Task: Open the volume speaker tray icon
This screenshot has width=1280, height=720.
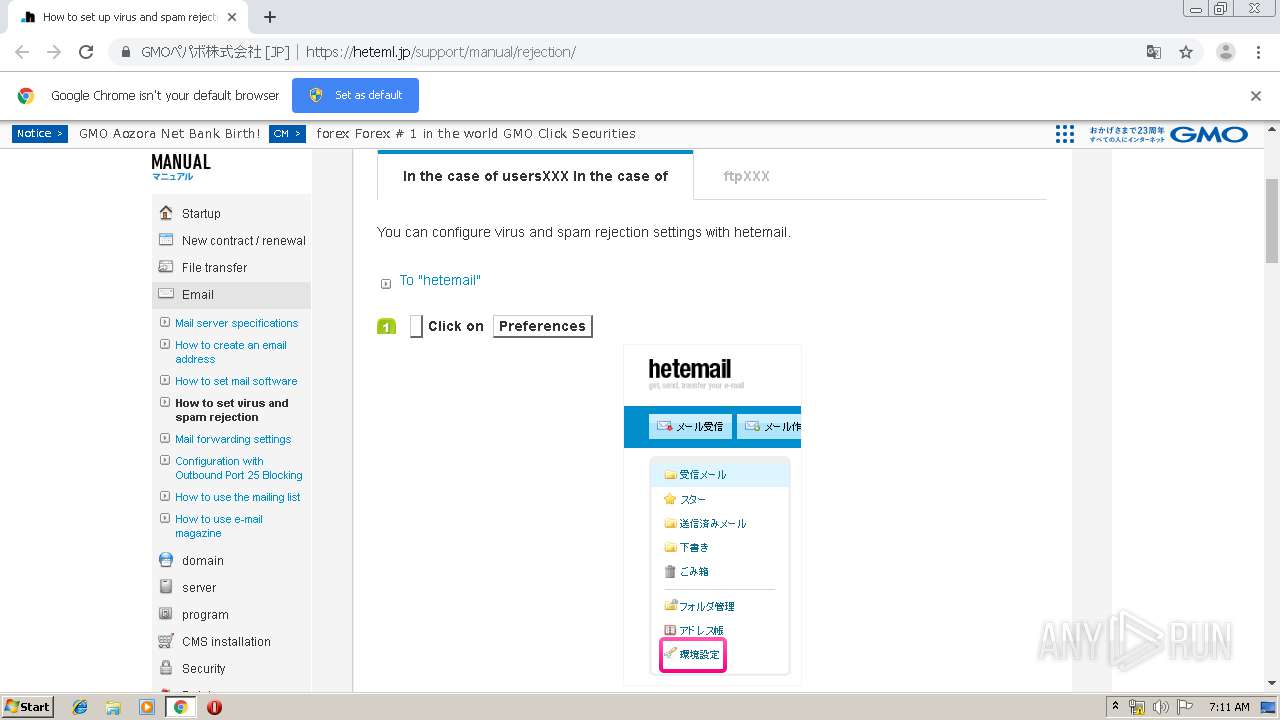Action: 1160,707
